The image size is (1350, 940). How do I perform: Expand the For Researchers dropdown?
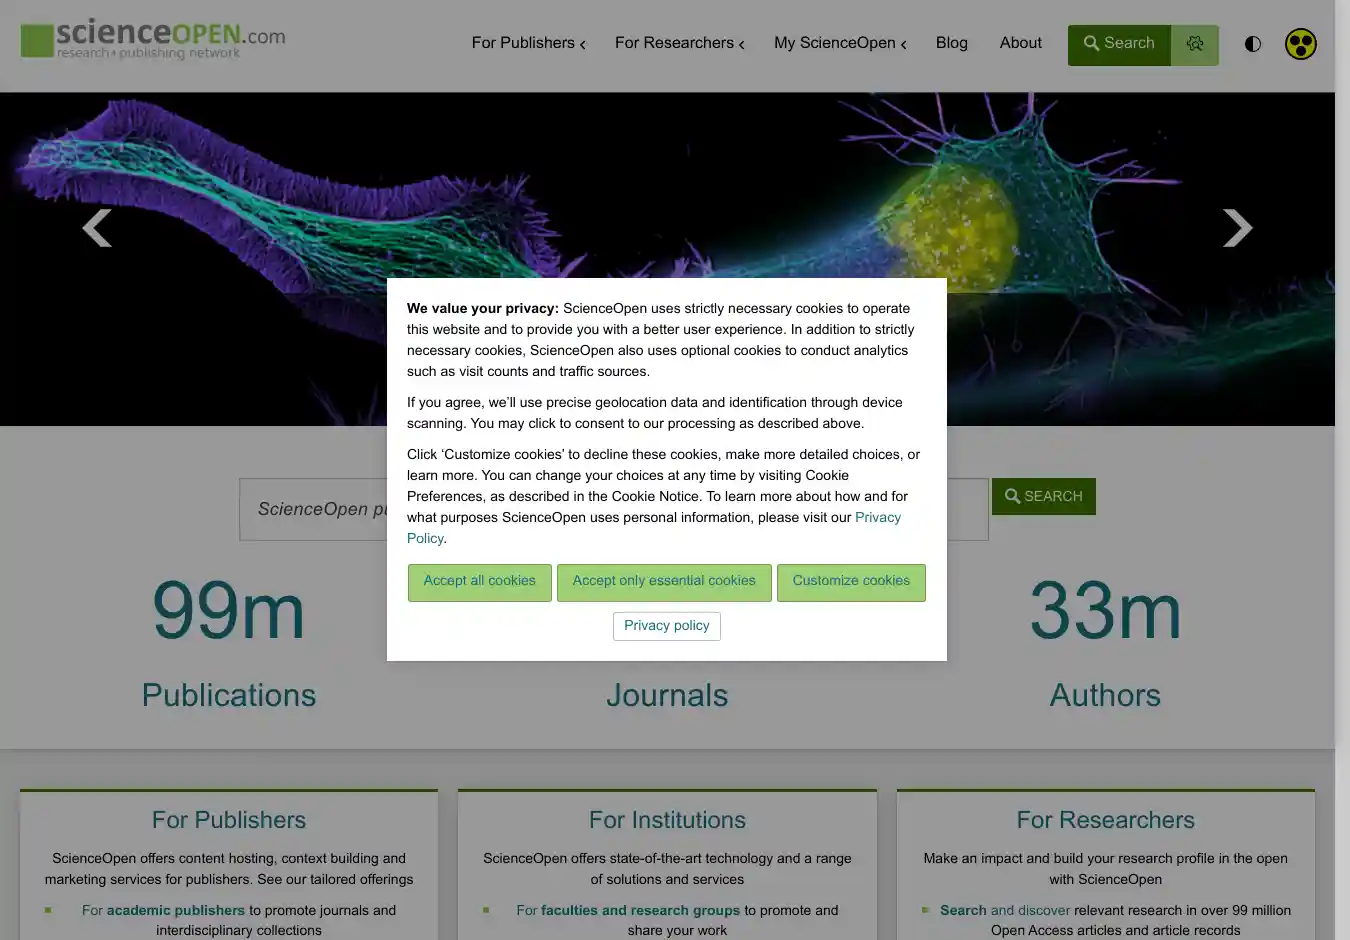[x=679, y=43]
